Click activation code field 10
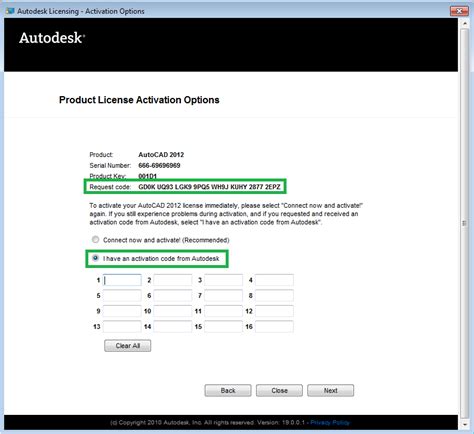Screen dimensions: 474x434 [x=173, y=311]
